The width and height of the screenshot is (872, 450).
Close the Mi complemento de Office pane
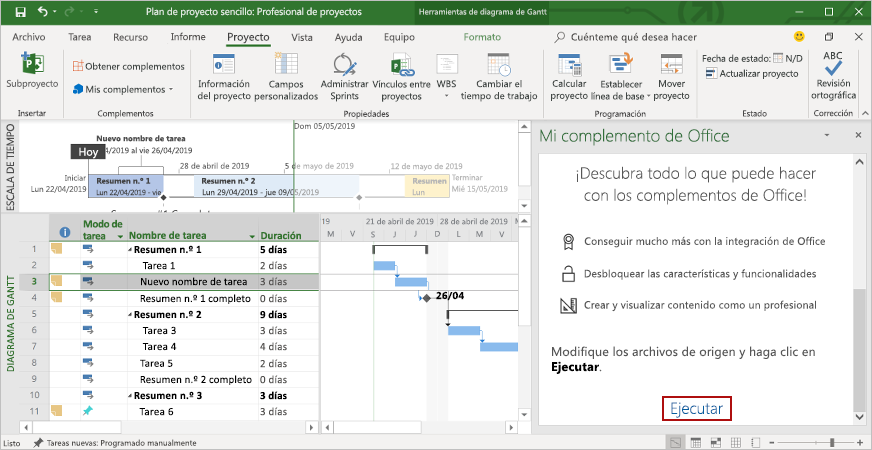[856, 136]
